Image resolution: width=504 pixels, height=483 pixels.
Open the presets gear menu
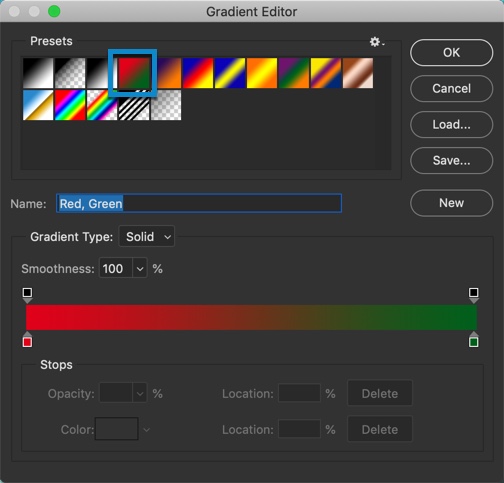tap(377, 42)
